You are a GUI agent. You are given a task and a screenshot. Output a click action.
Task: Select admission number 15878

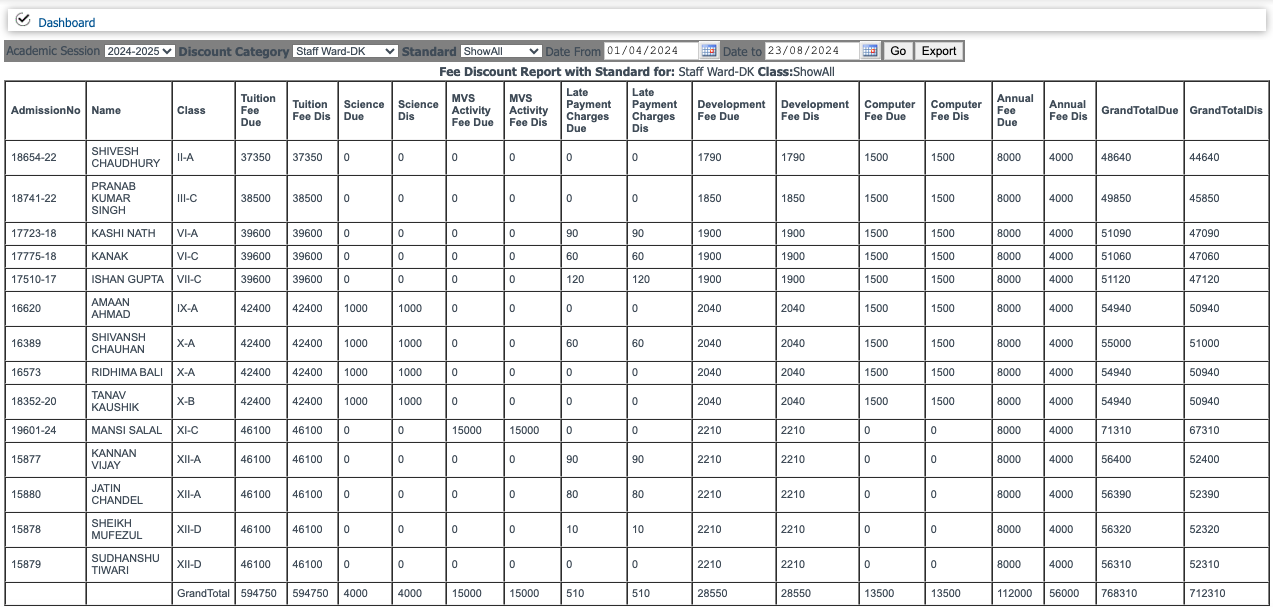(26, 529)
